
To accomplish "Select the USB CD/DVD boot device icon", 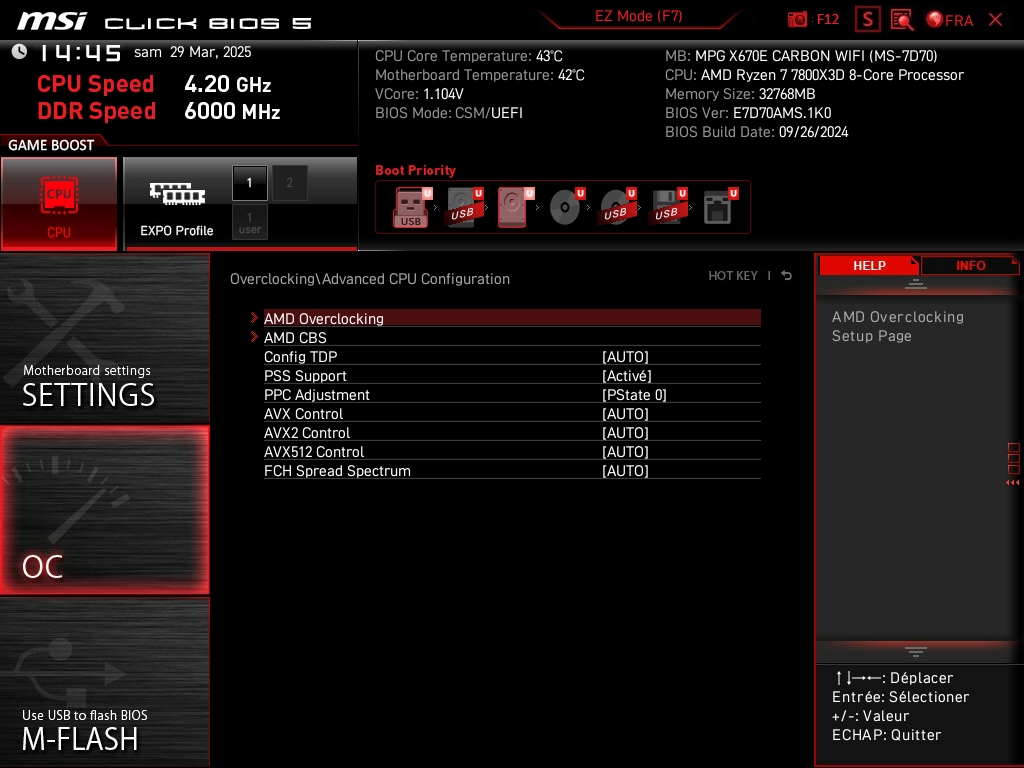I will point(616,208).
